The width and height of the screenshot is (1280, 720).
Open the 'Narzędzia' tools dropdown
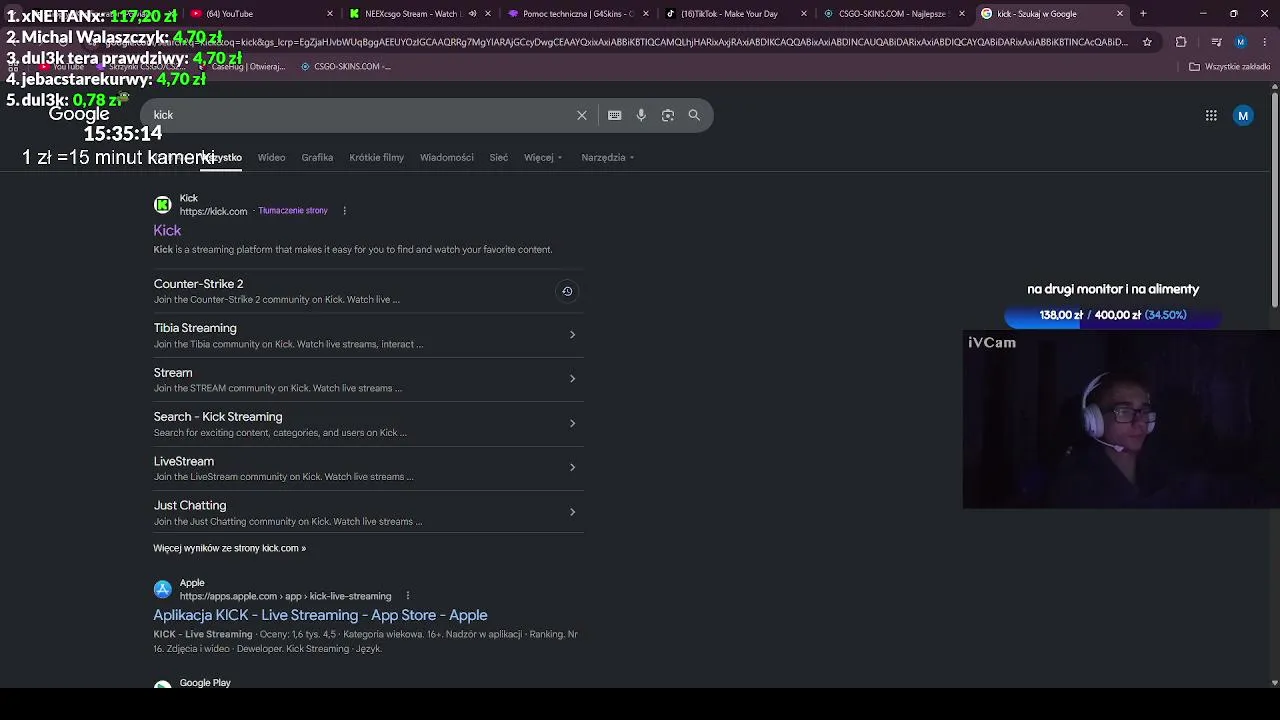point(608,157)
